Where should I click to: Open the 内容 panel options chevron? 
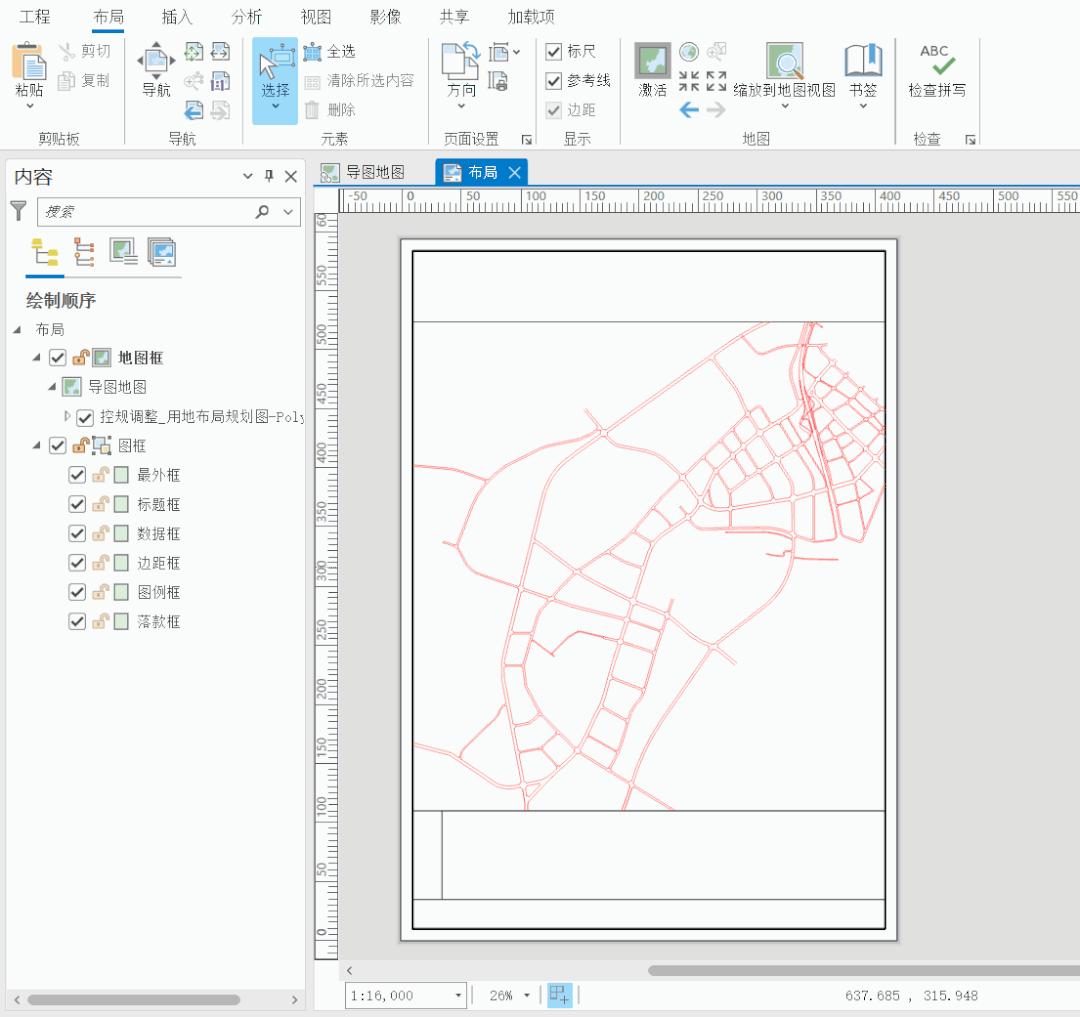[x=246, y=176]
